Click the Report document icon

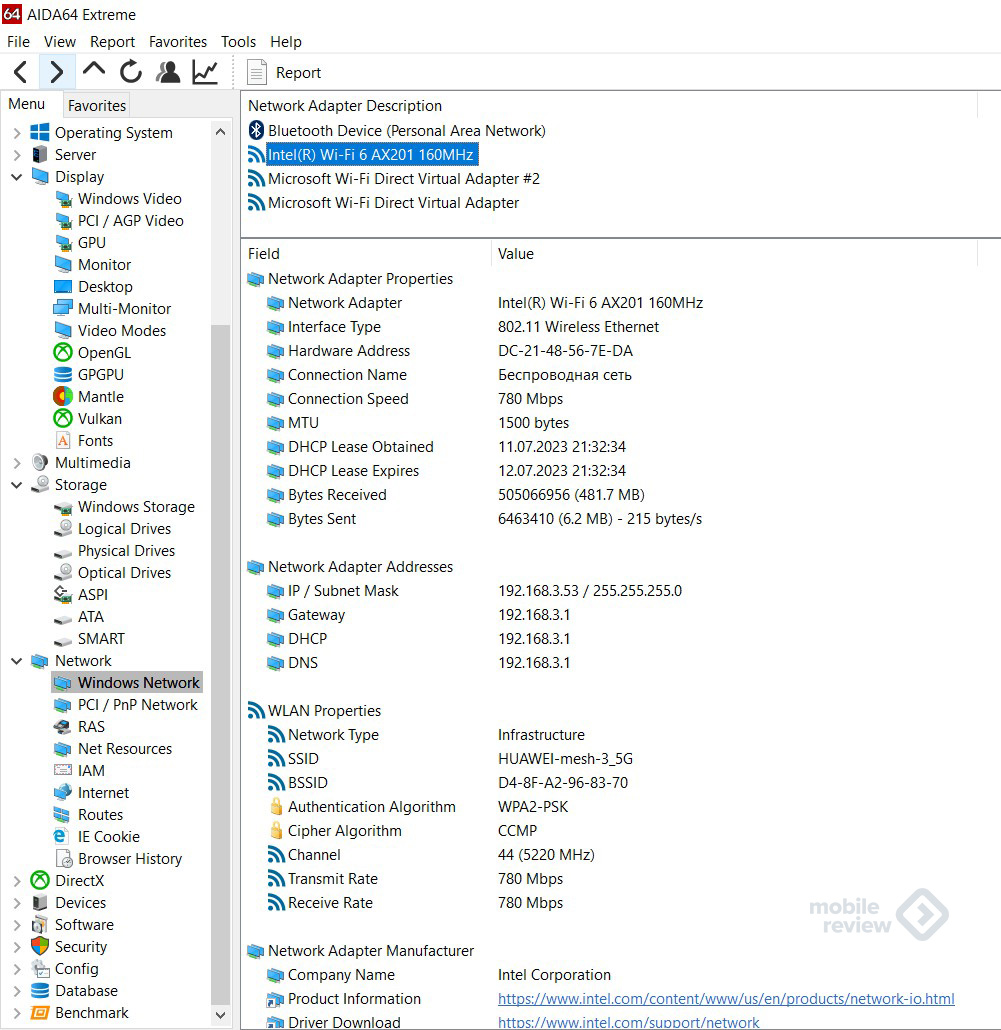click(x=257, y=72)
